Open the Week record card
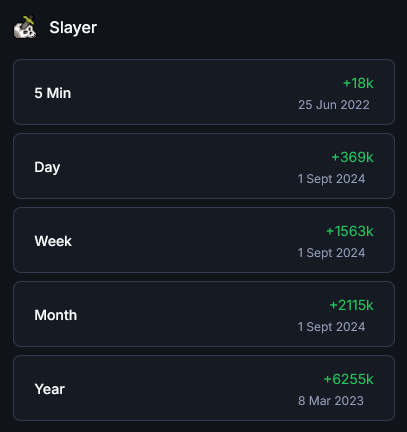 coord(204,240)
